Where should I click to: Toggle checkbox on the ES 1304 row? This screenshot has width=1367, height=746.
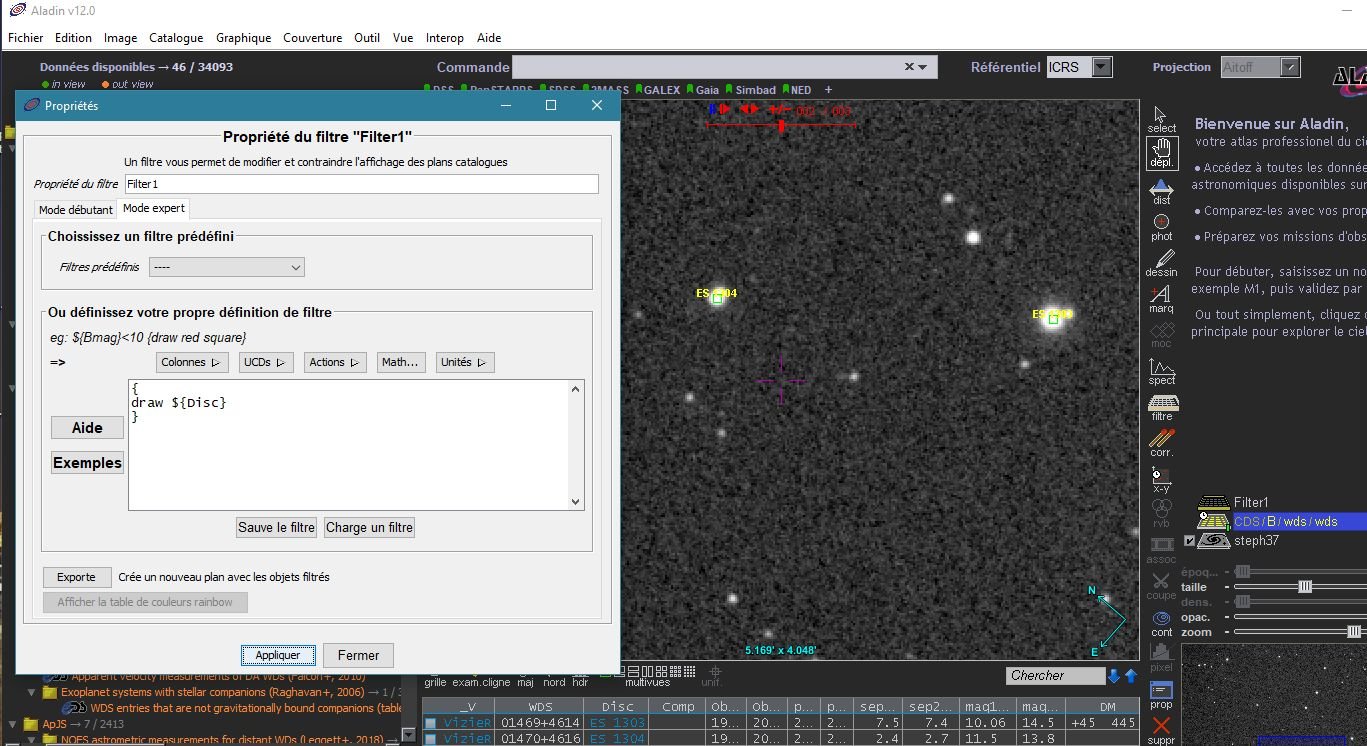(x=431, y=739)
